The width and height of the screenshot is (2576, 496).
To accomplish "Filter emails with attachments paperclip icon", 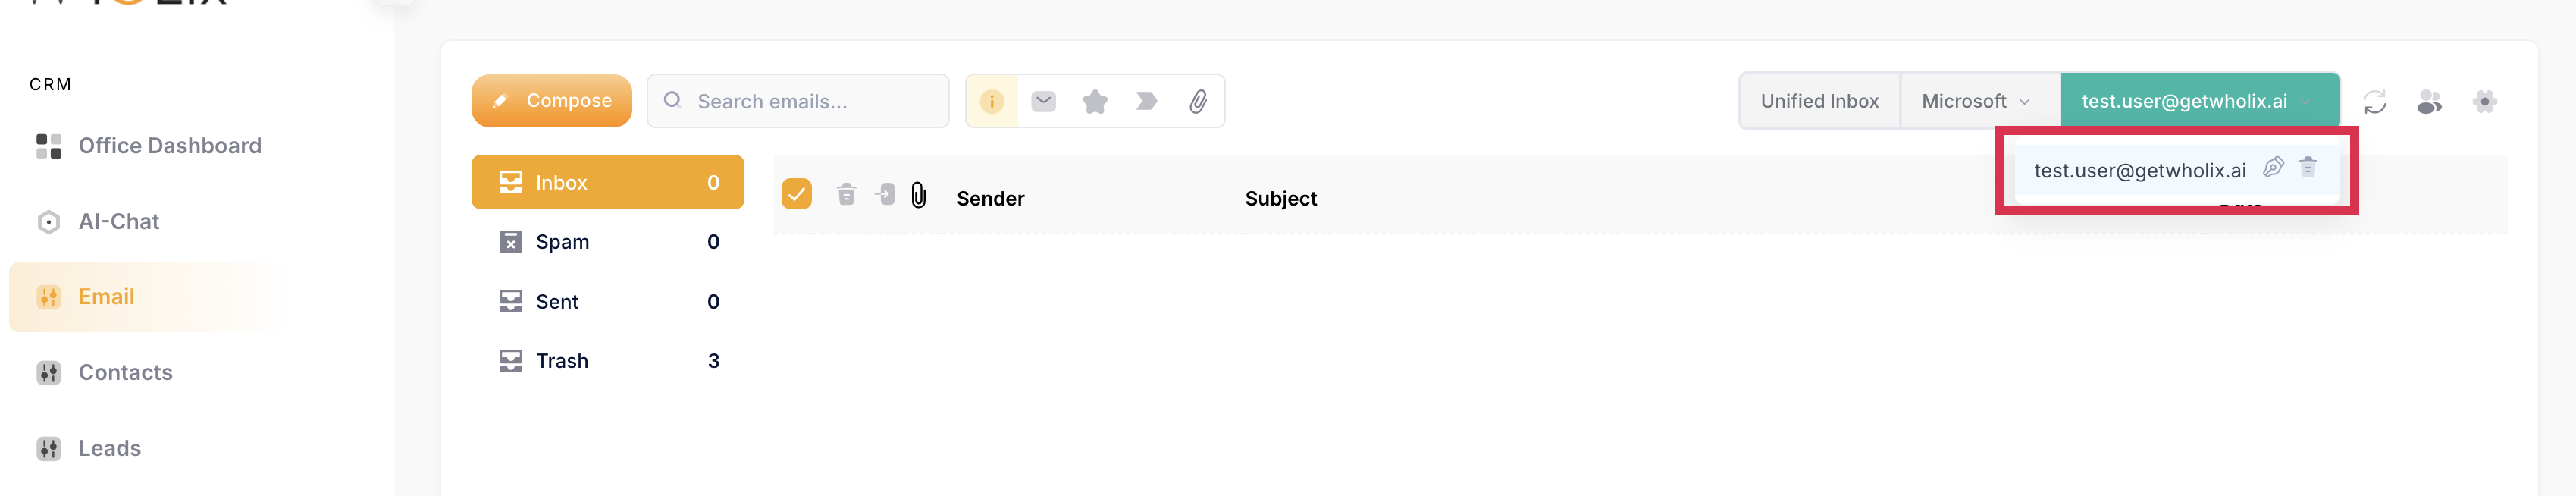I will point(1198,101).
